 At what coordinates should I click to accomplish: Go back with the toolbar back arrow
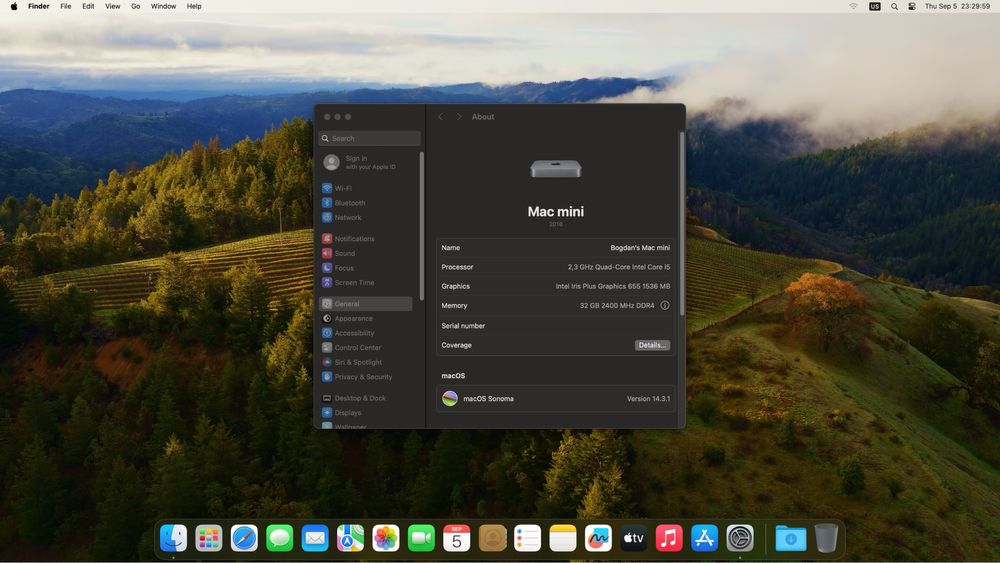(440, 117)
